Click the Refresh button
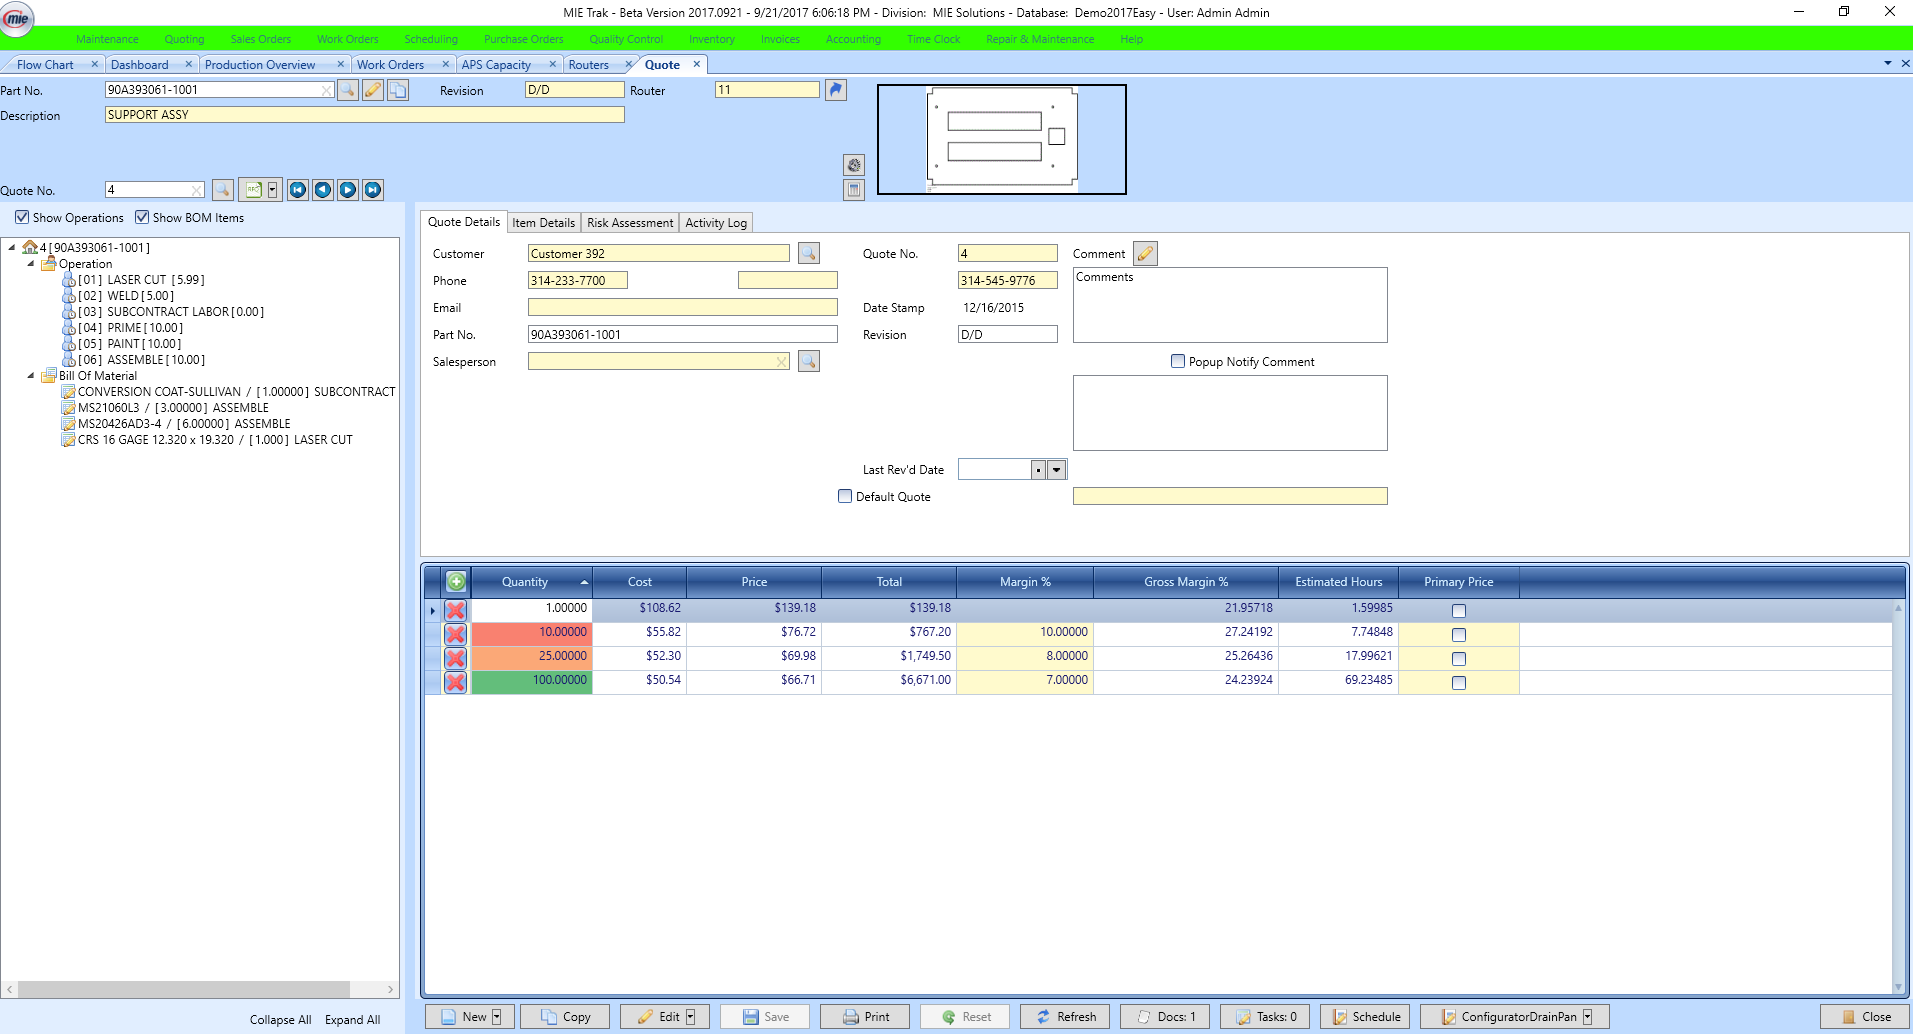This screenshot has width=1913, height=1034. 1064,1016
